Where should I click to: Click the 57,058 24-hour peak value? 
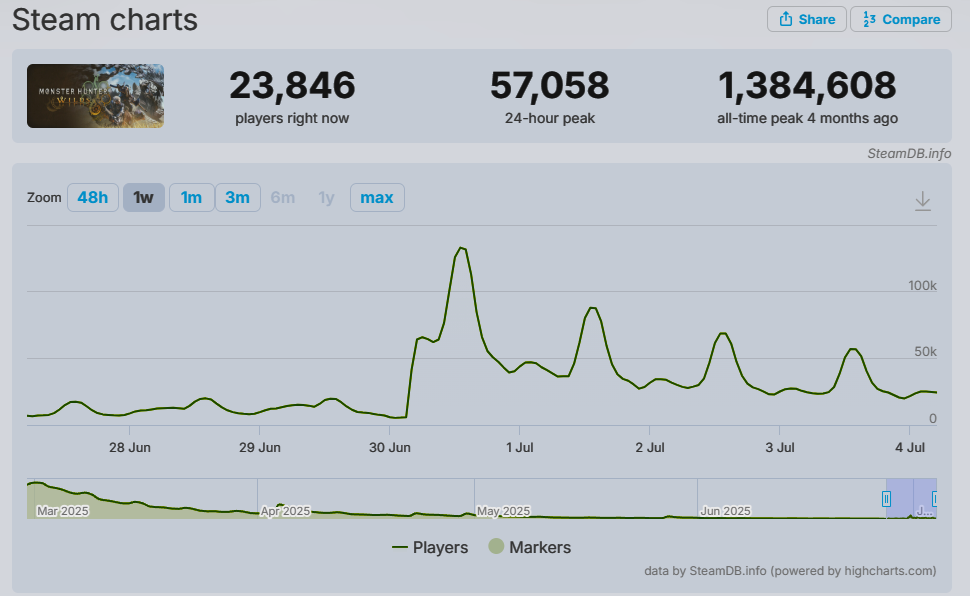(549, 85)
